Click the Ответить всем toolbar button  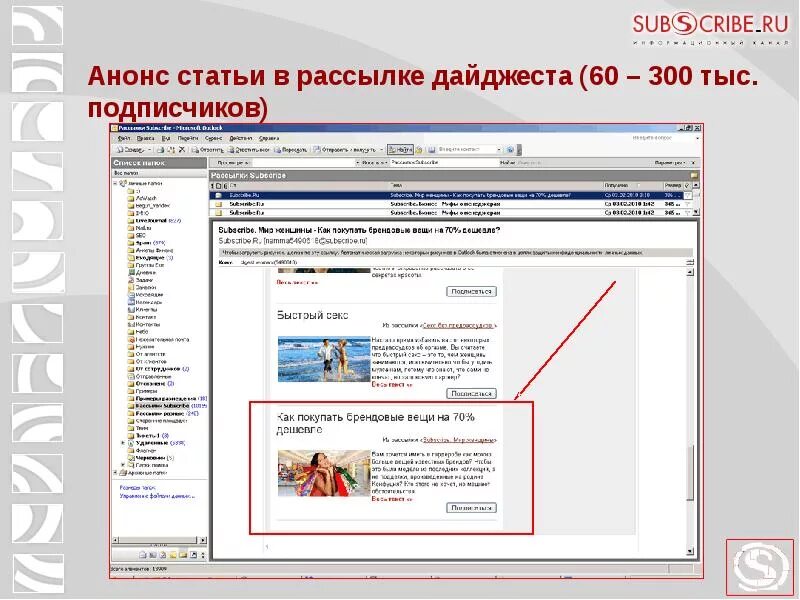(248, 150)
